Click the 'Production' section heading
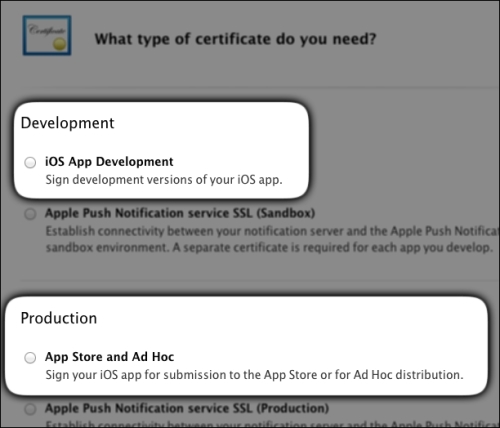The width and height of the screenshot is (500, 428). pyautogui.click(x=59, y=318)
